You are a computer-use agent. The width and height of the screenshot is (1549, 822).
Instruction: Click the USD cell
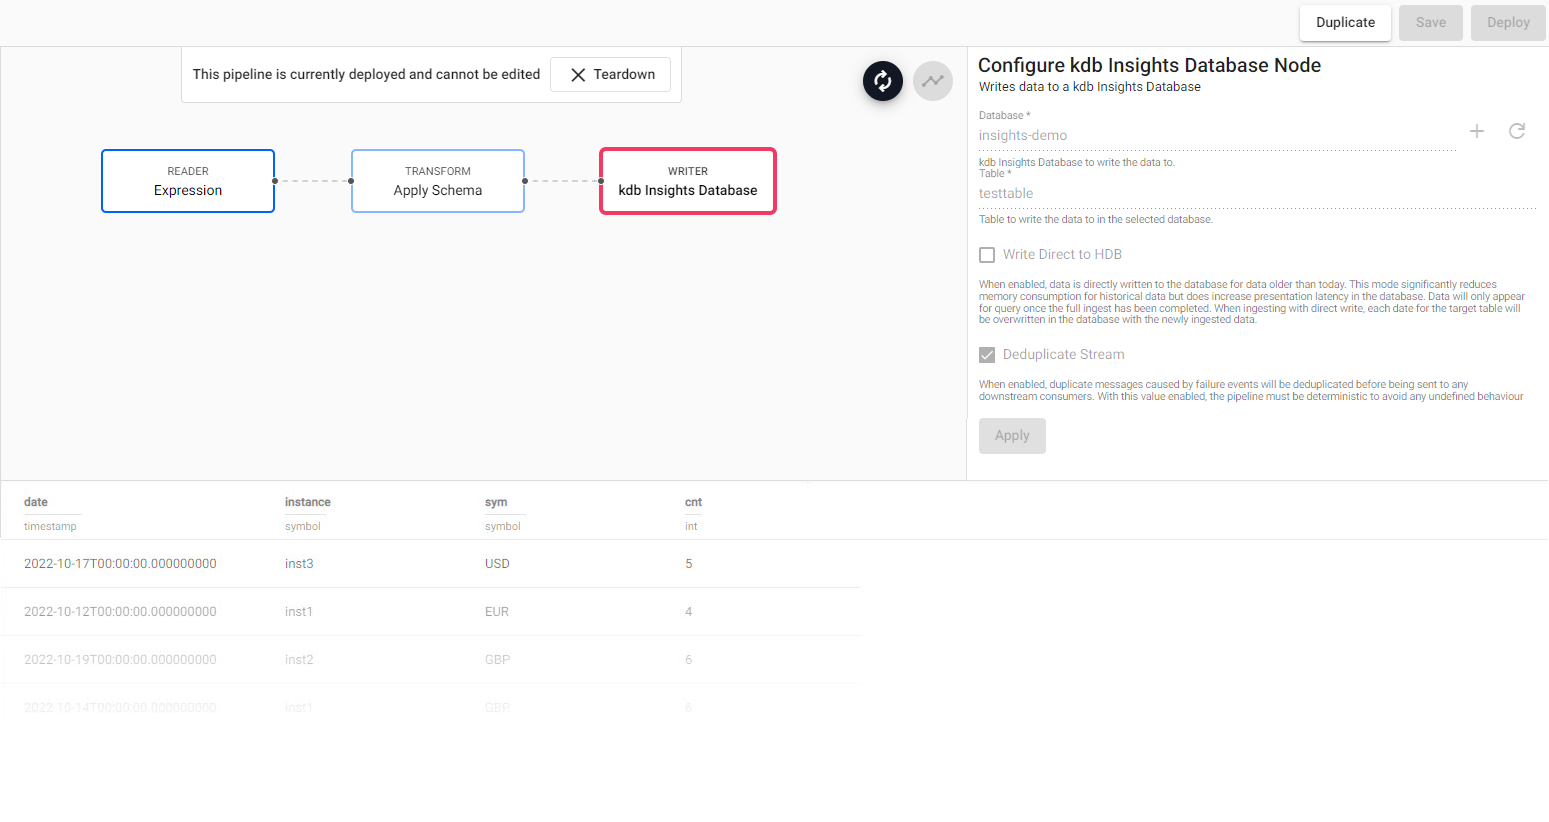pos(497,564)
